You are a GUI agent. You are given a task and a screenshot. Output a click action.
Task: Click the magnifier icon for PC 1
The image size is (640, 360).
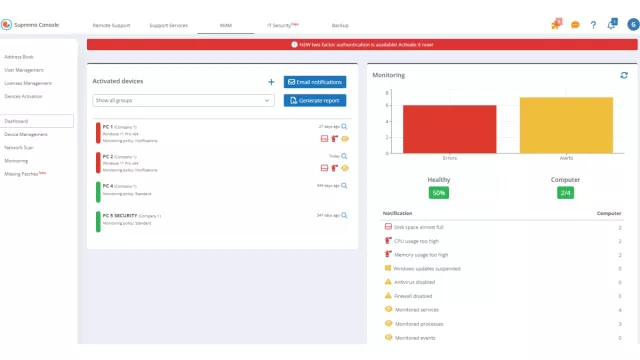[344, 127]
